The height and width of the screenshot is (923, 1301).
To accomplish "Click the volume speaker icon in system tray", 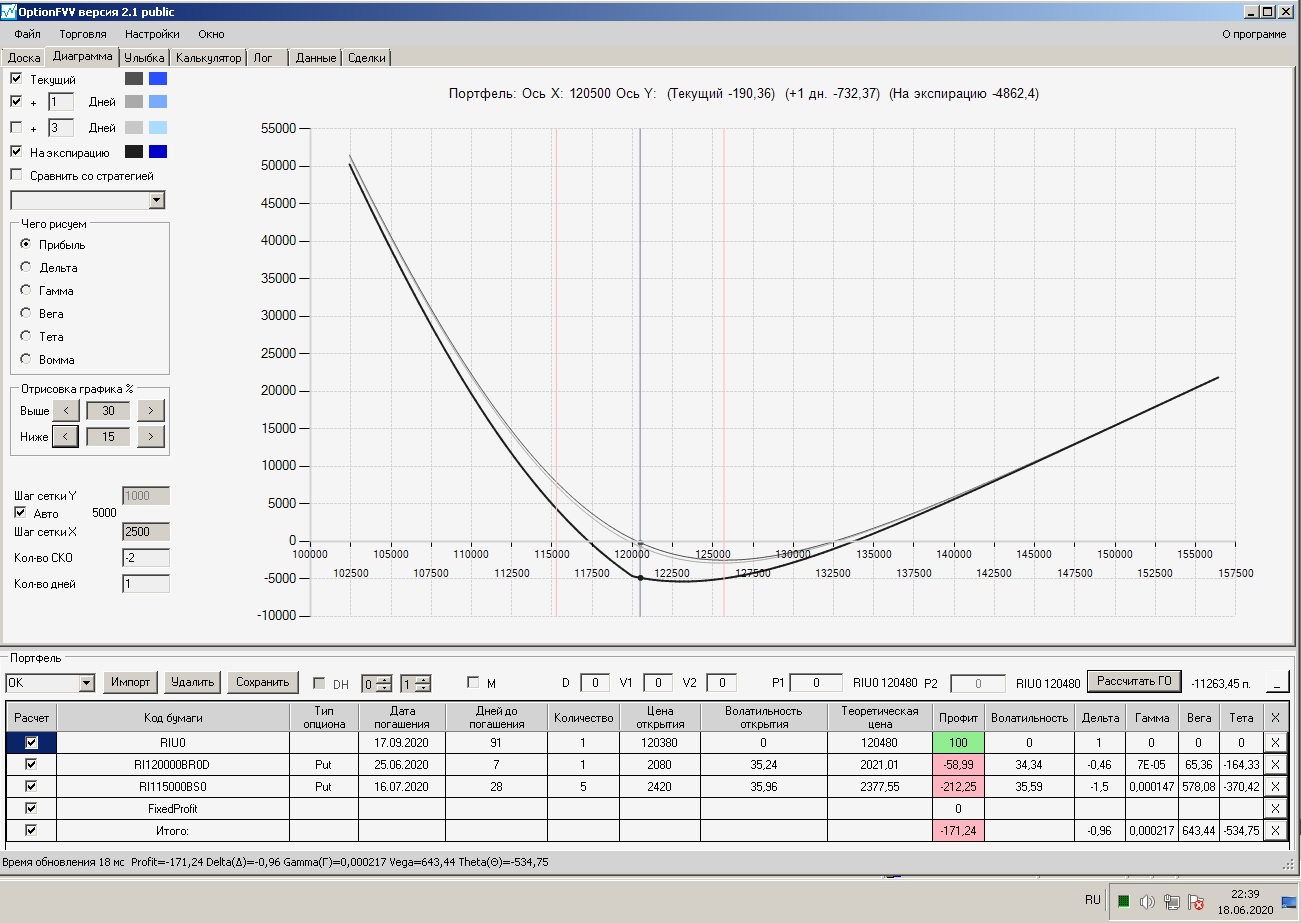I will tap(1147, 901).
